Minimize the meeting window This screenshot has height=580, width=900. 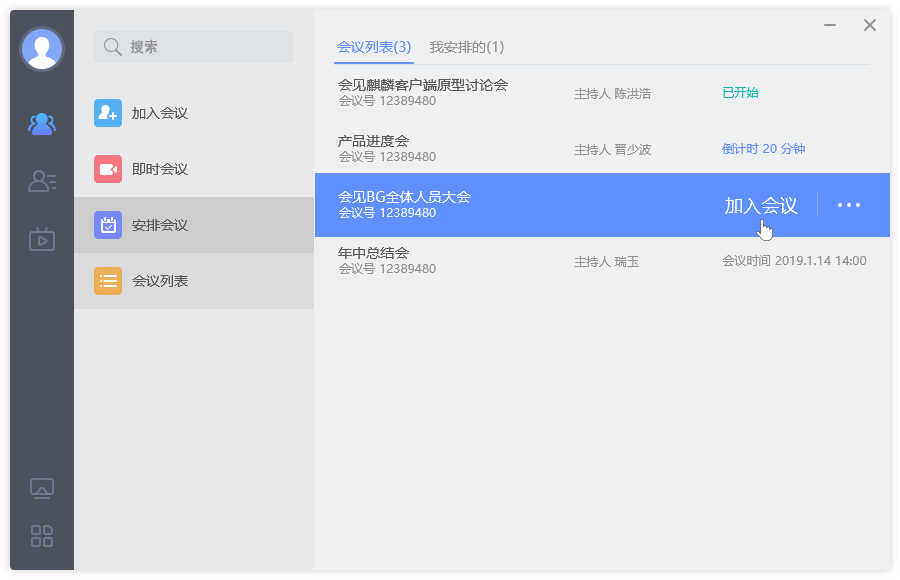pos(830,26)
